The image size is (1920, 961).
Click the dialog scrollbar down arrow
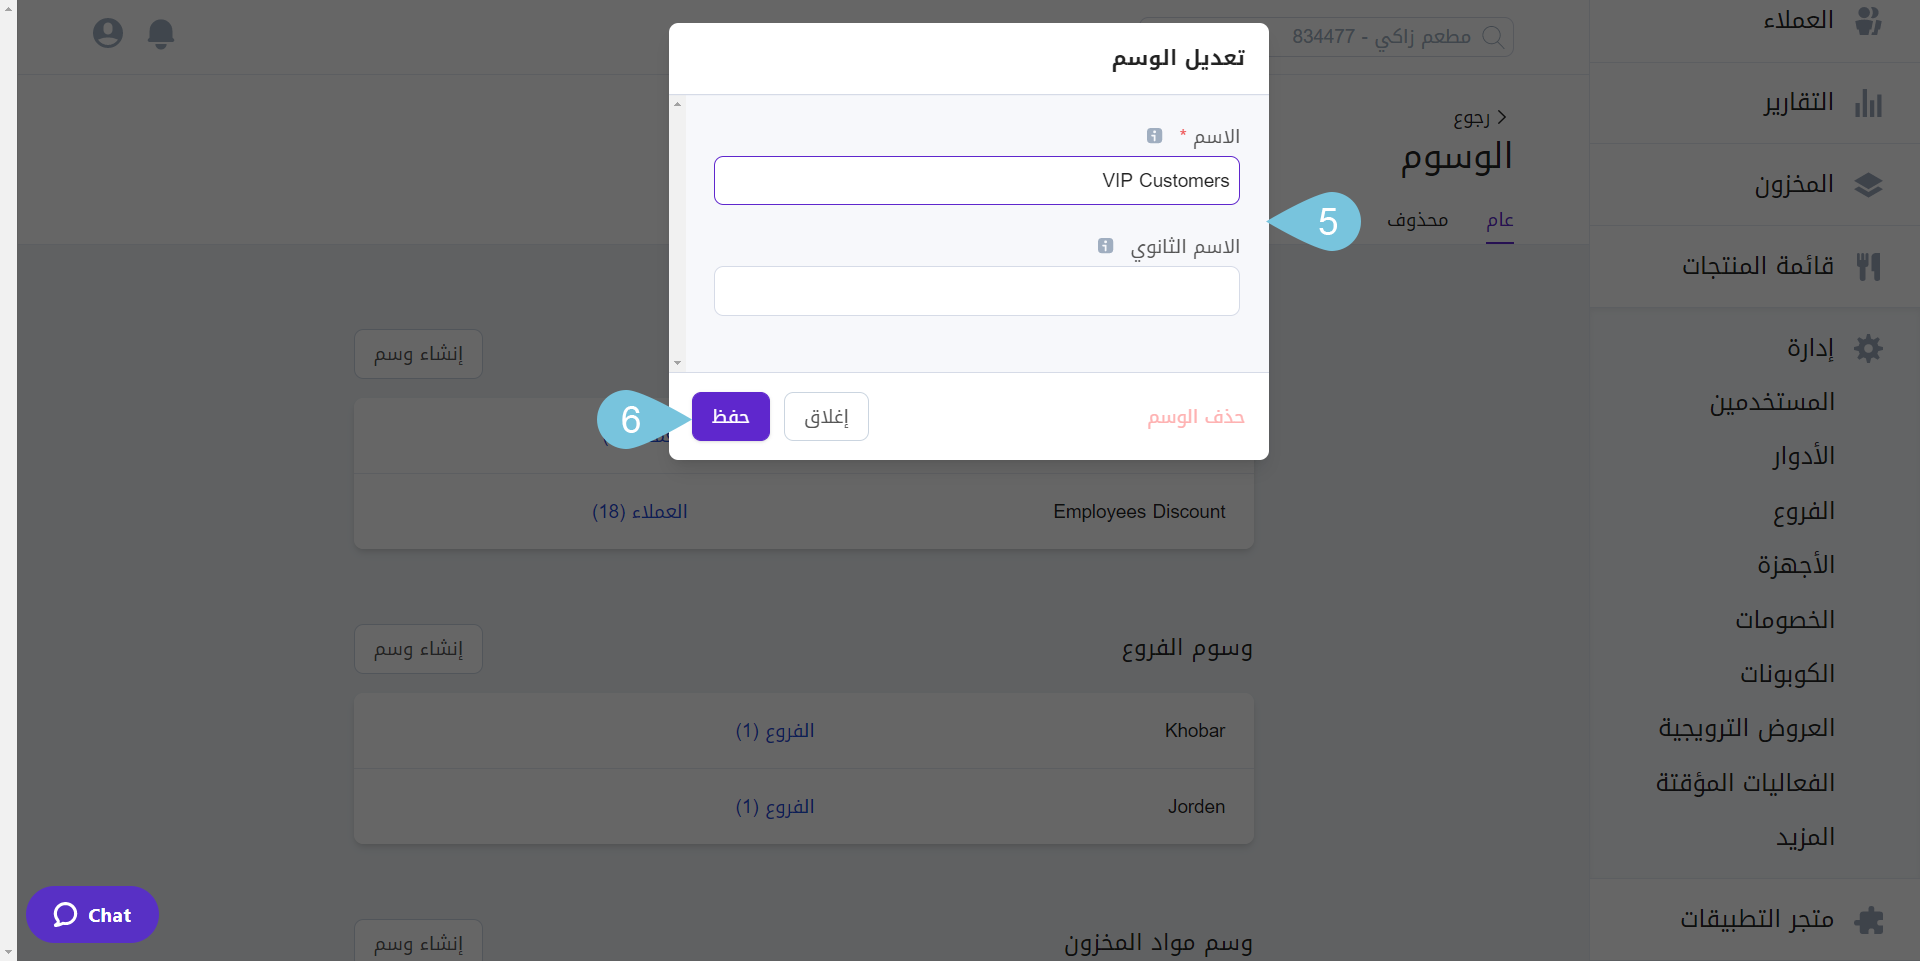click(x=678, y=363)
